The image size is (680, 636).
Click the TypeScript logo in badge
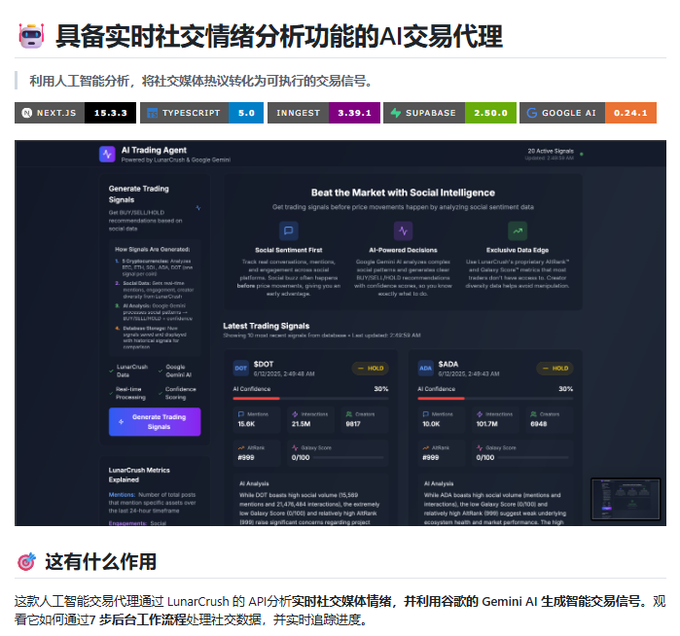click(x=152, y=113)
